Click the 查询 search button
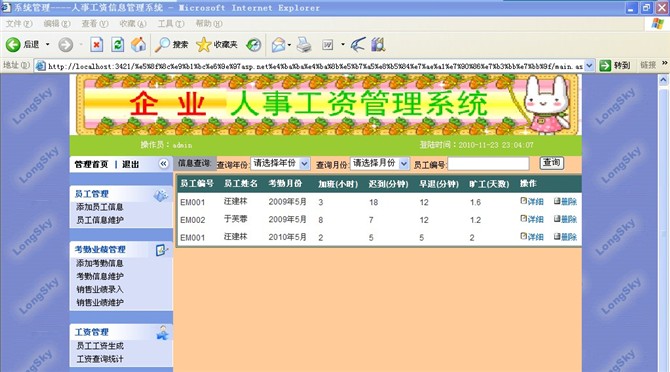The image size is (670, 372). (552, 163)
